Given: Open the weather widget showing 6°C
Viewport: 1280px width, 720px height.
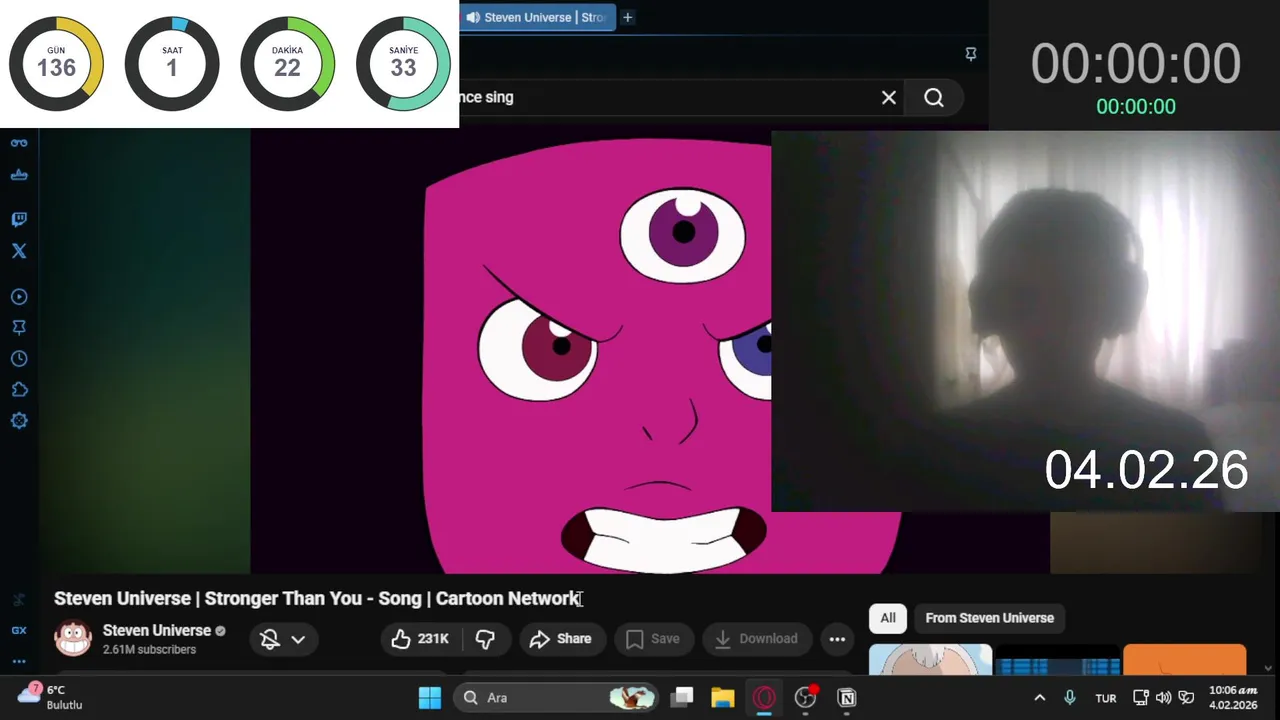Looking at the screenshot, I should pos(50,697).
